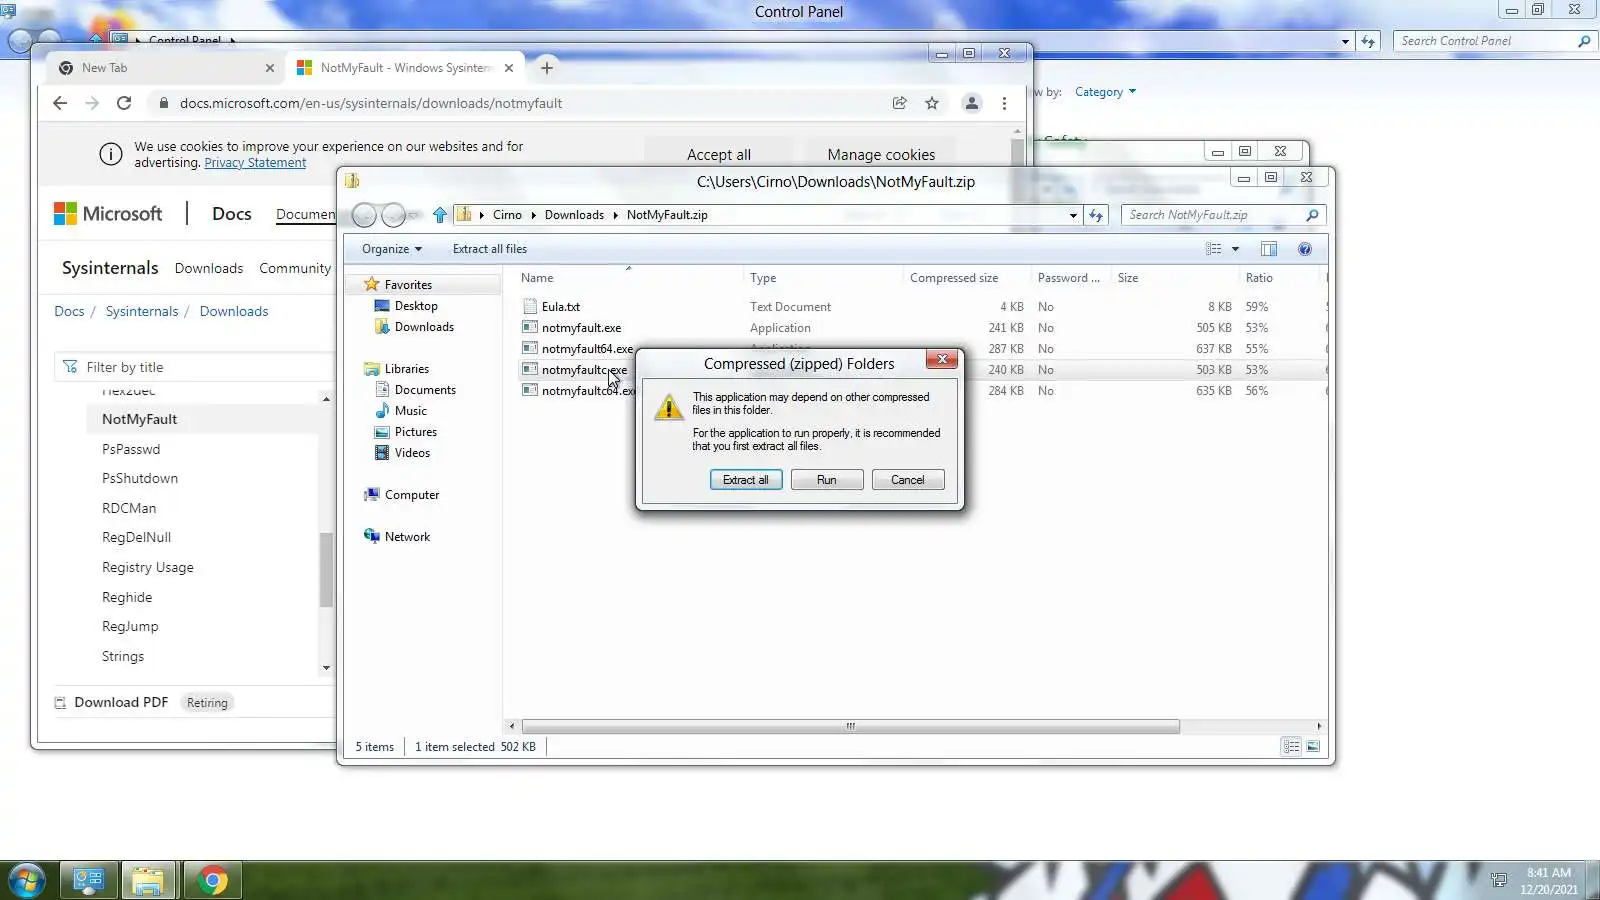Click the Community tab in Sysinternals navigation
The height and width of the screenshot is (900, 1600).
click(x=295, y=268)
